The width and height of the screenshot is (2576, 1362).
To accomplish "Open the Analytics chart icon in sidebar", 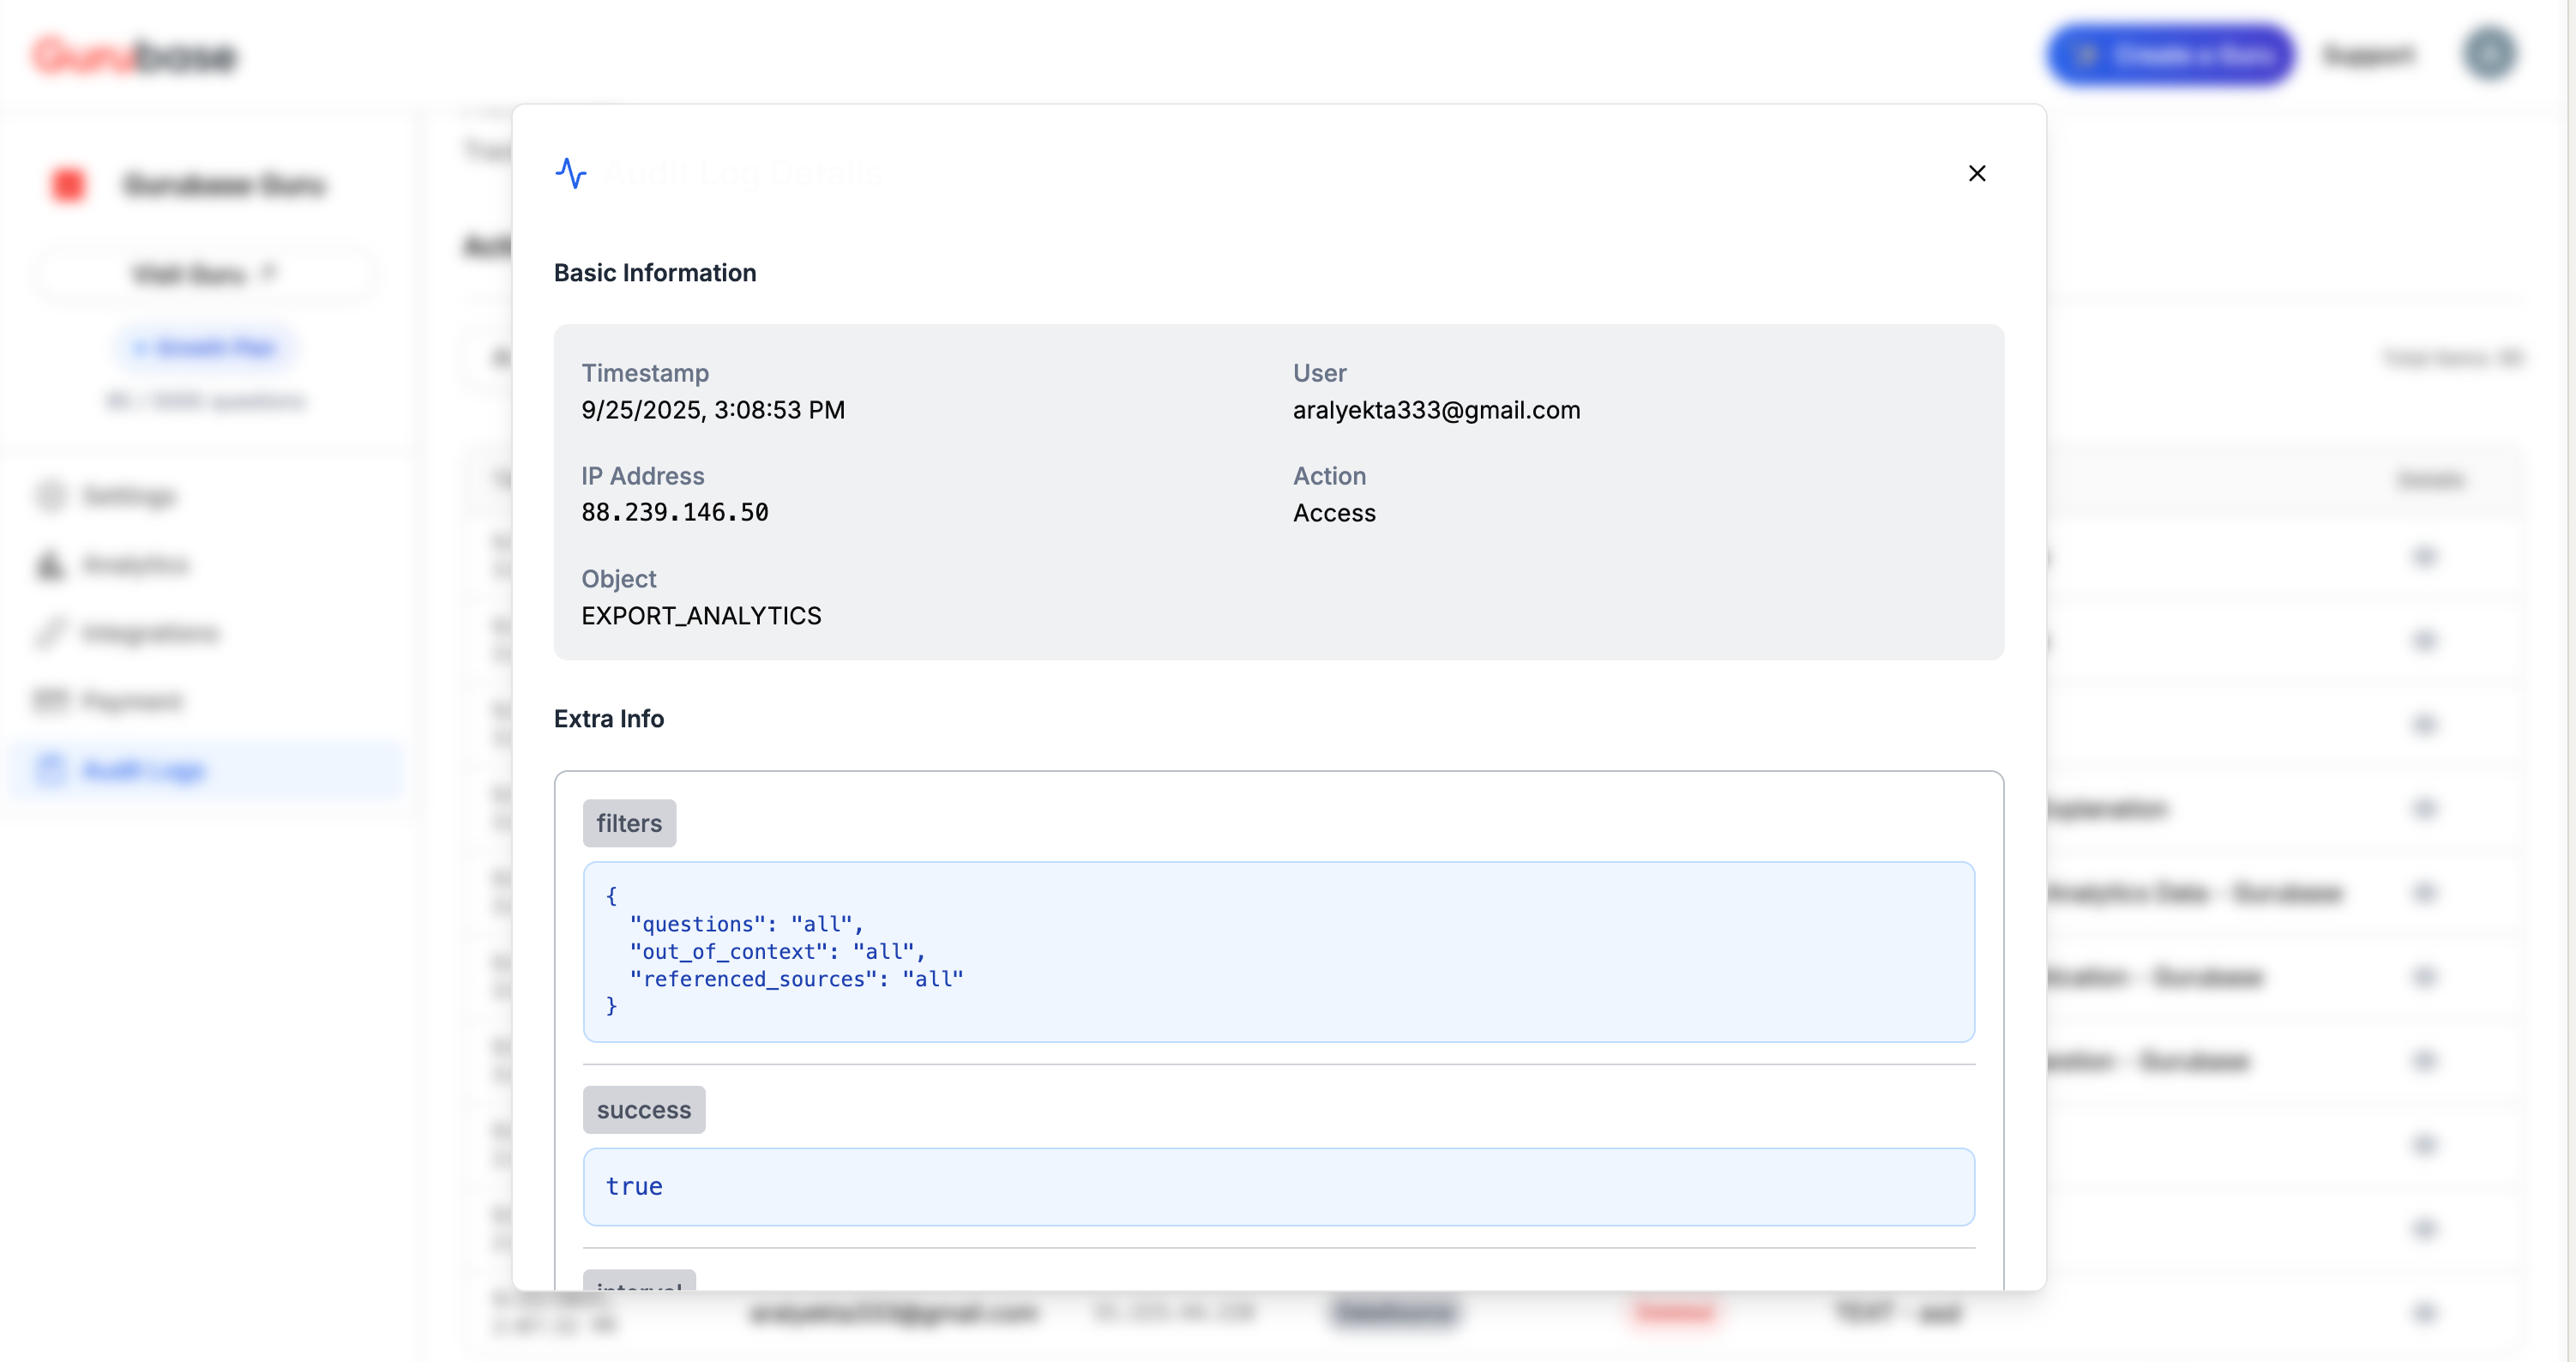I will (50, 565).
